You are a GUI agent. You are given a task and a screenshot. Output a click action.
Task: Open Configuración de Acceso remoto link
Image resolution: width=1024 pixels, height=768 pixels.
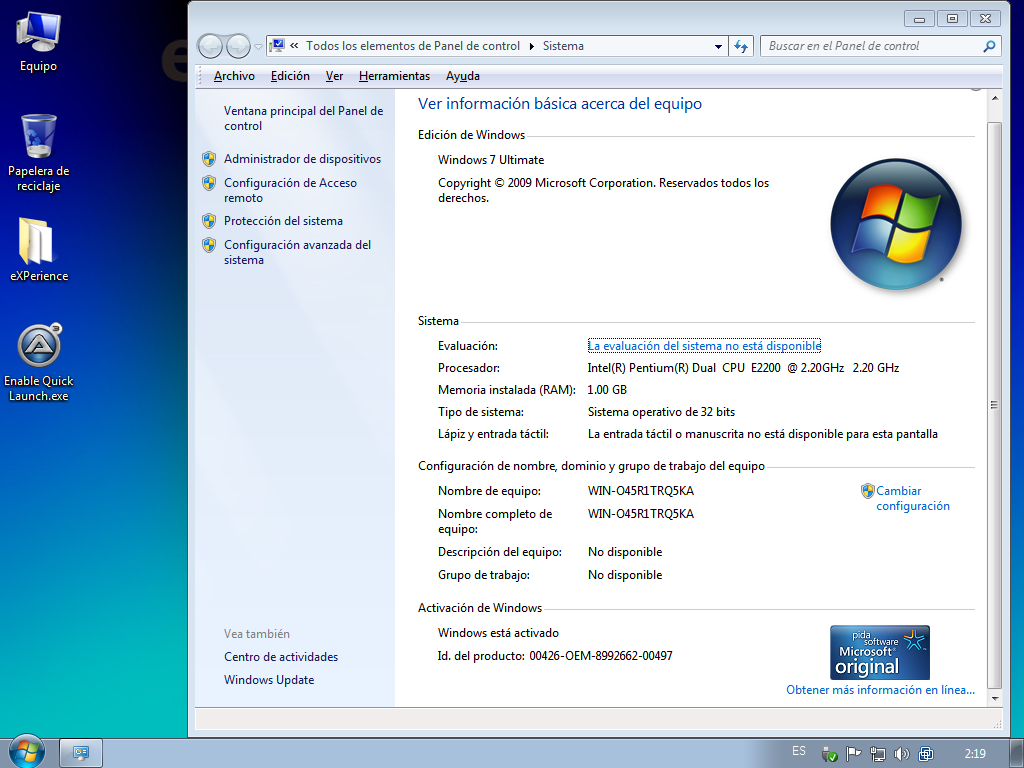(290, 190)
